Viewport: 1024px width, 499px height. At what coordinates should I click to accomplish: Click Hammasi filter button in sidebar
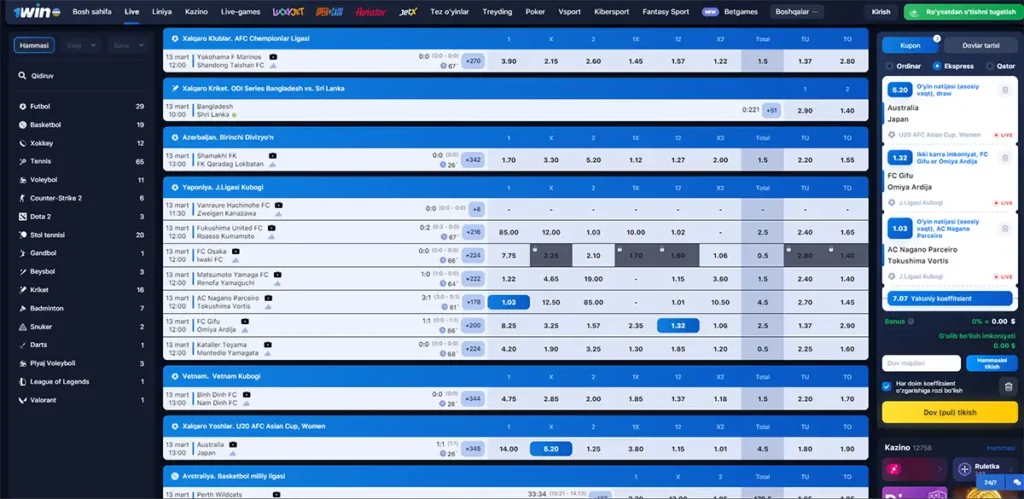(34, 45)
